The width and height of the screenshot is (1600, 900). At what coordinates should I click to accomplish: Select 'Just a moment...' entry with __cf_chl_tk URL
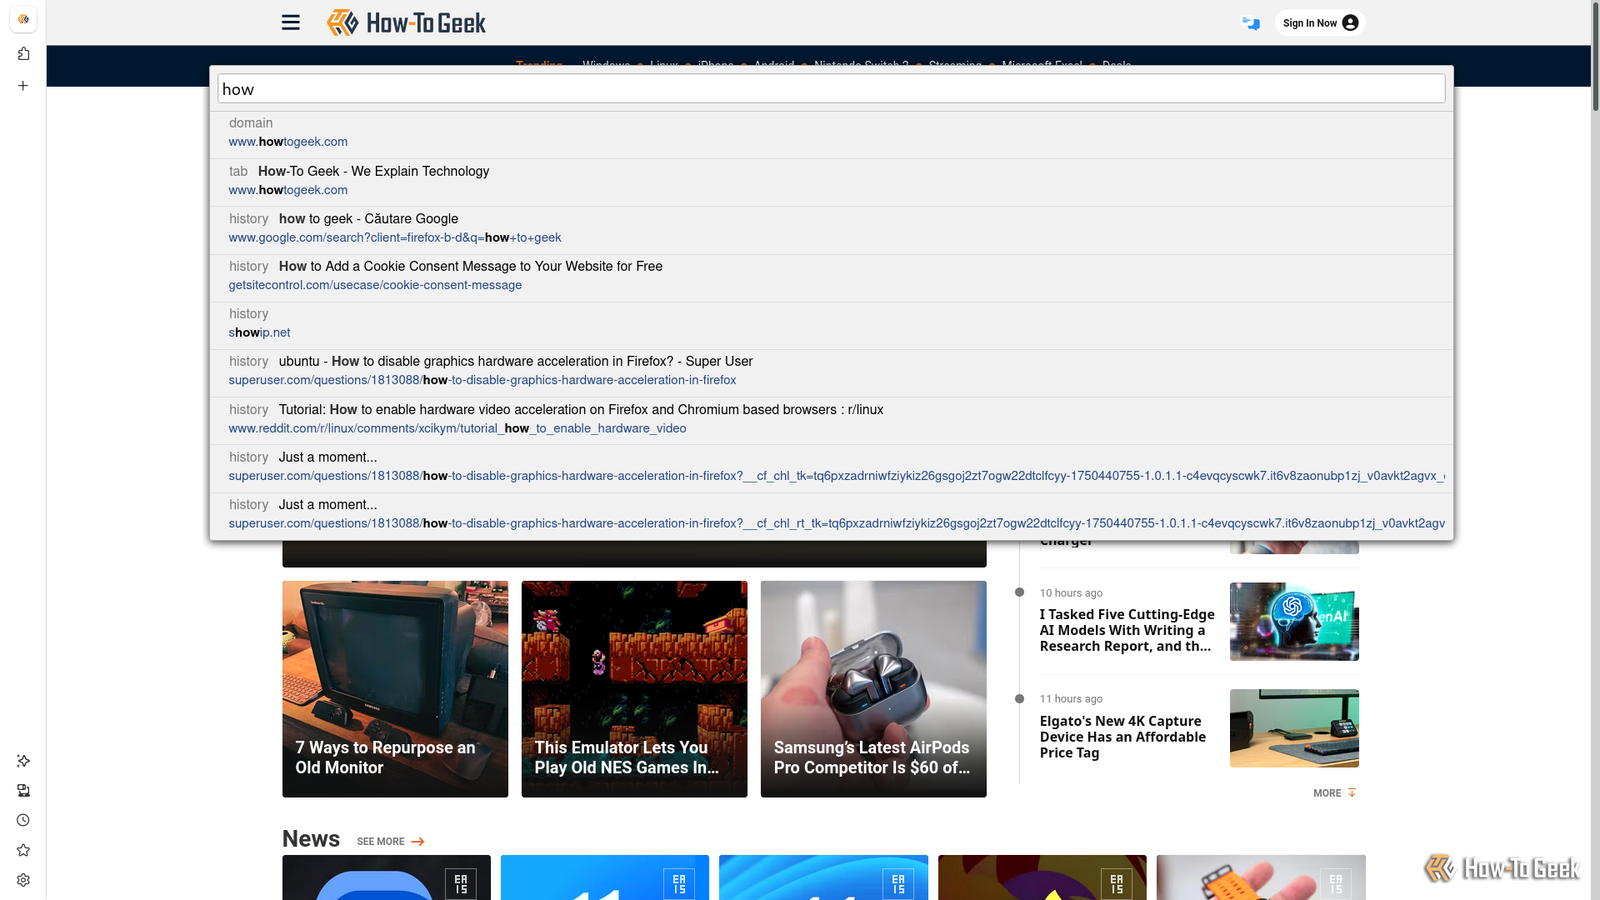point(831,468)
